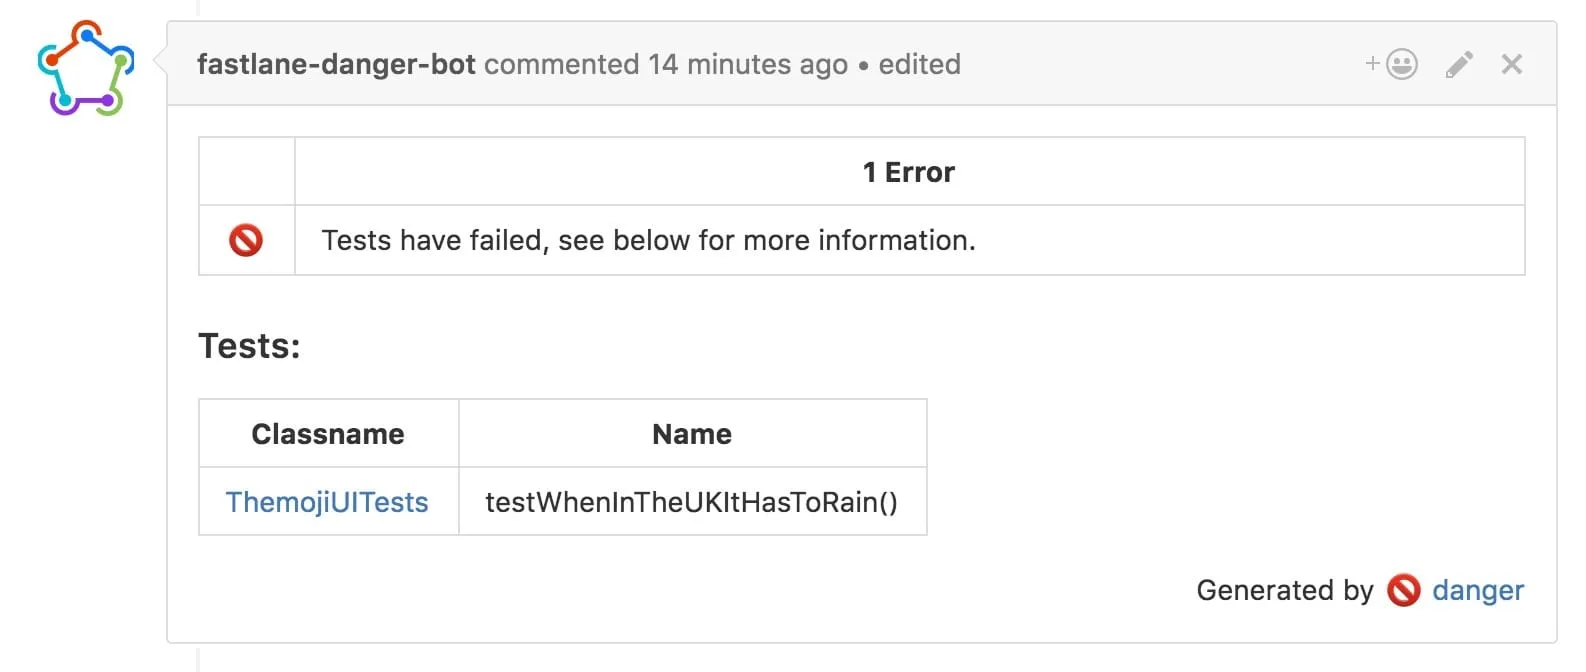Click the testWhenInTheUKItHasToRain() cell

[x=692, y=502]
